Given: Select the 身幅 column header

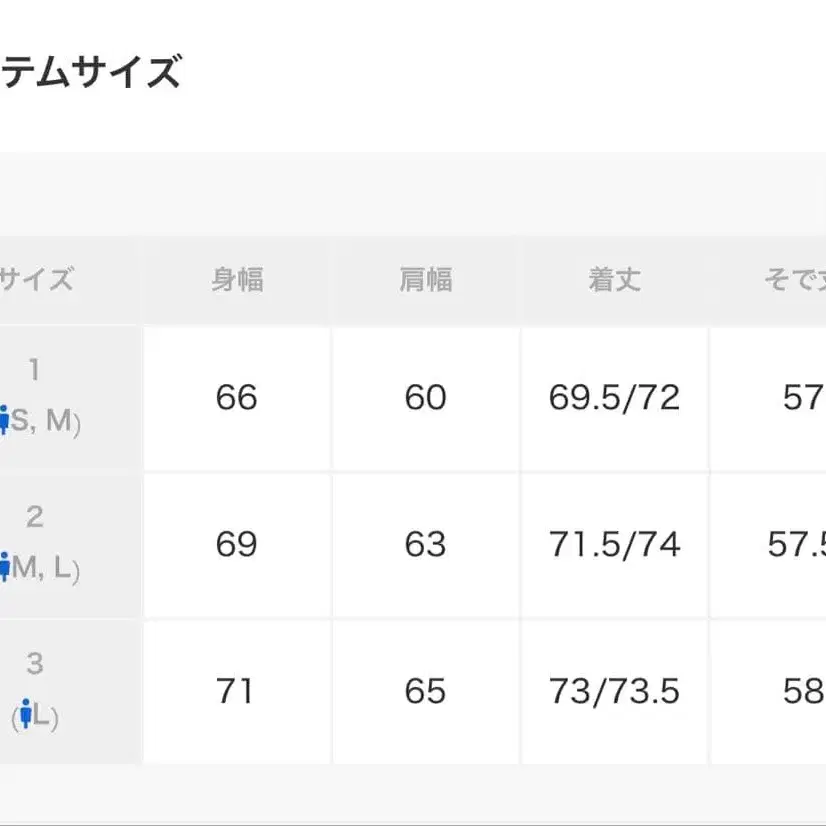Looking at the screenshot, I should [x=237, y=279].
